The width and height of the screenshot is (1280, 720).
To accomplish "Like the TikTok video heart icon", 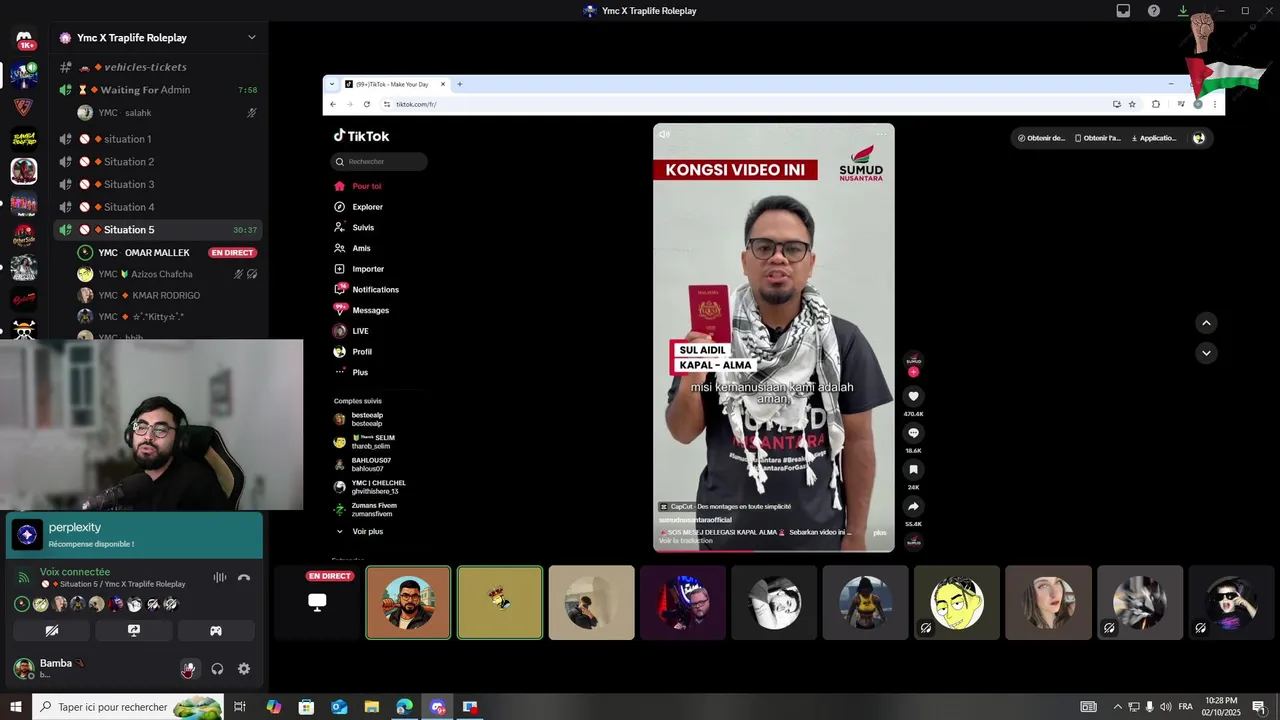I will coord(913,397).
